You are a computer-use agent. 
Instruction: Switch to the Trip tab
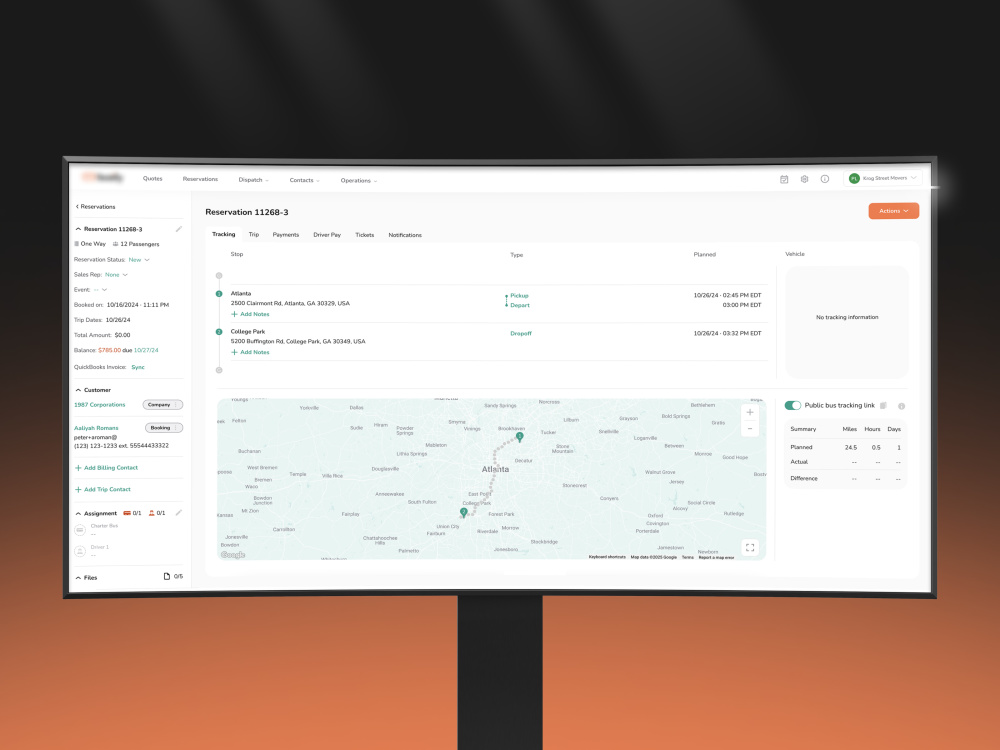tap(254, 235)
